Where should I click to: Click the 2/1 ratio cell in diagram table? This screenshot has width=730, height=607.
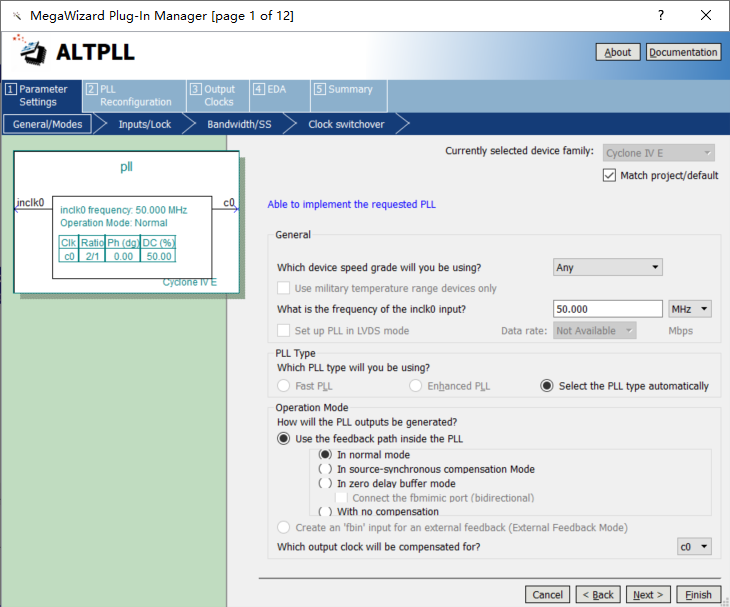tap(92, 256)
